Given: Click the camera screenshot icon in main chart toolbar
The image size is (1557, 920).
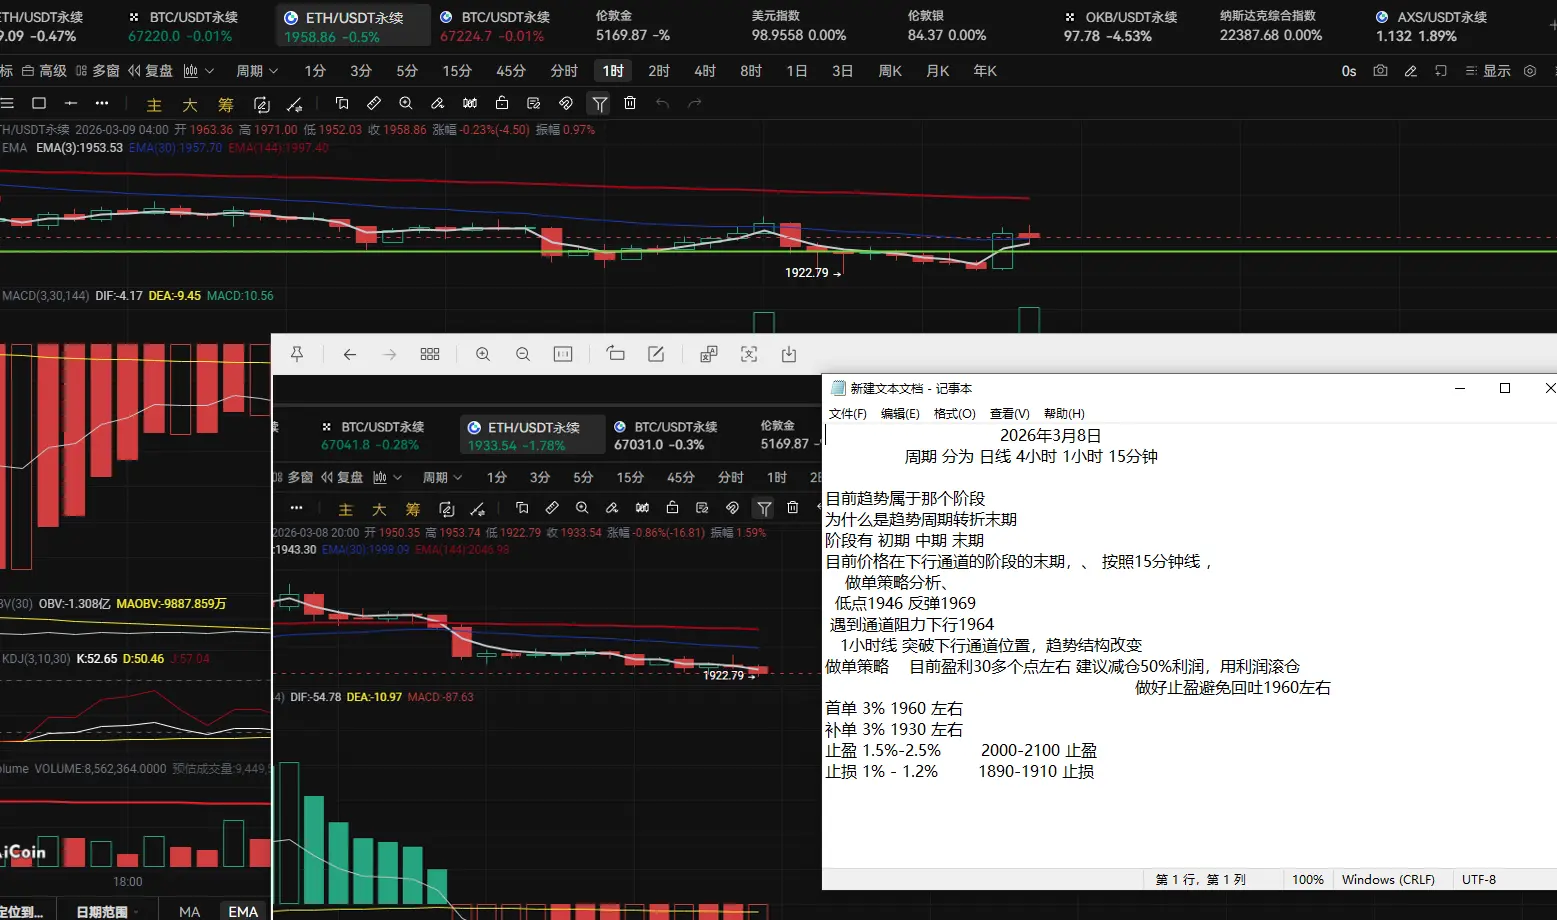Looking at the screenshot, I should 1380,71.
